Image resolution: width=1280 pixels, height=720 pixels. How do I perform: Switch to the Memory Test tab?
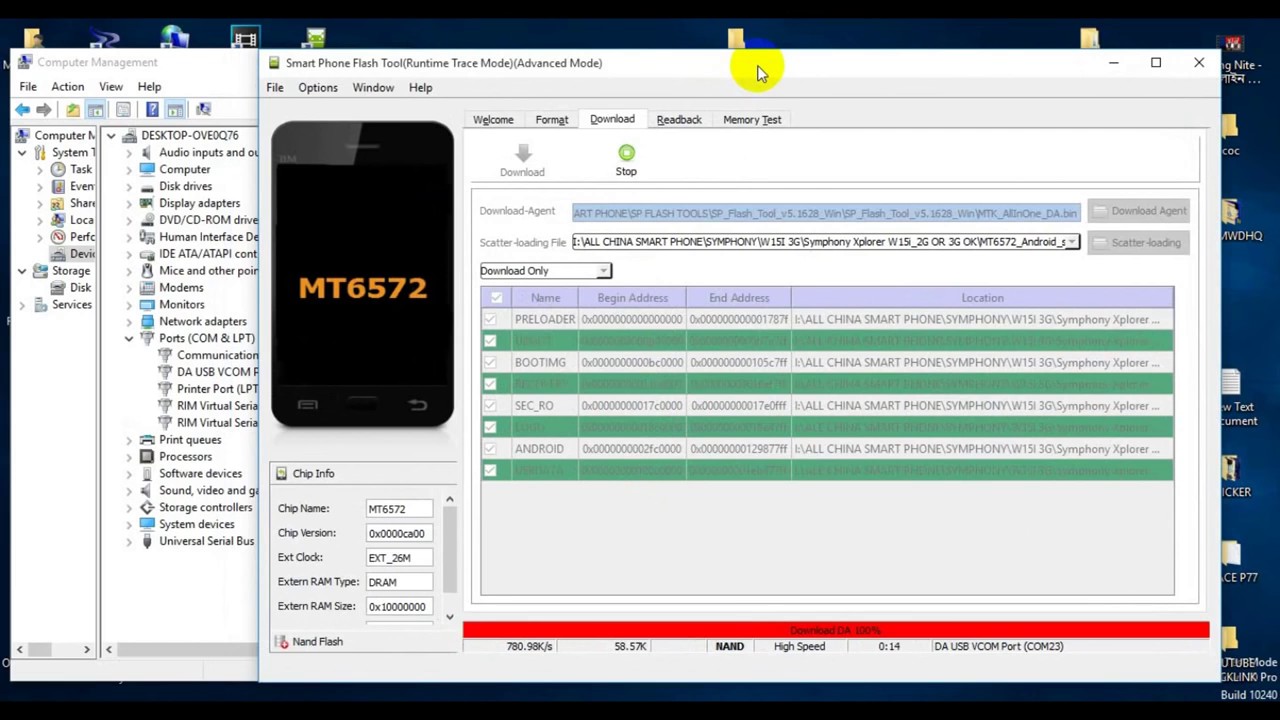pyautogui.click(x=752, y=119)
